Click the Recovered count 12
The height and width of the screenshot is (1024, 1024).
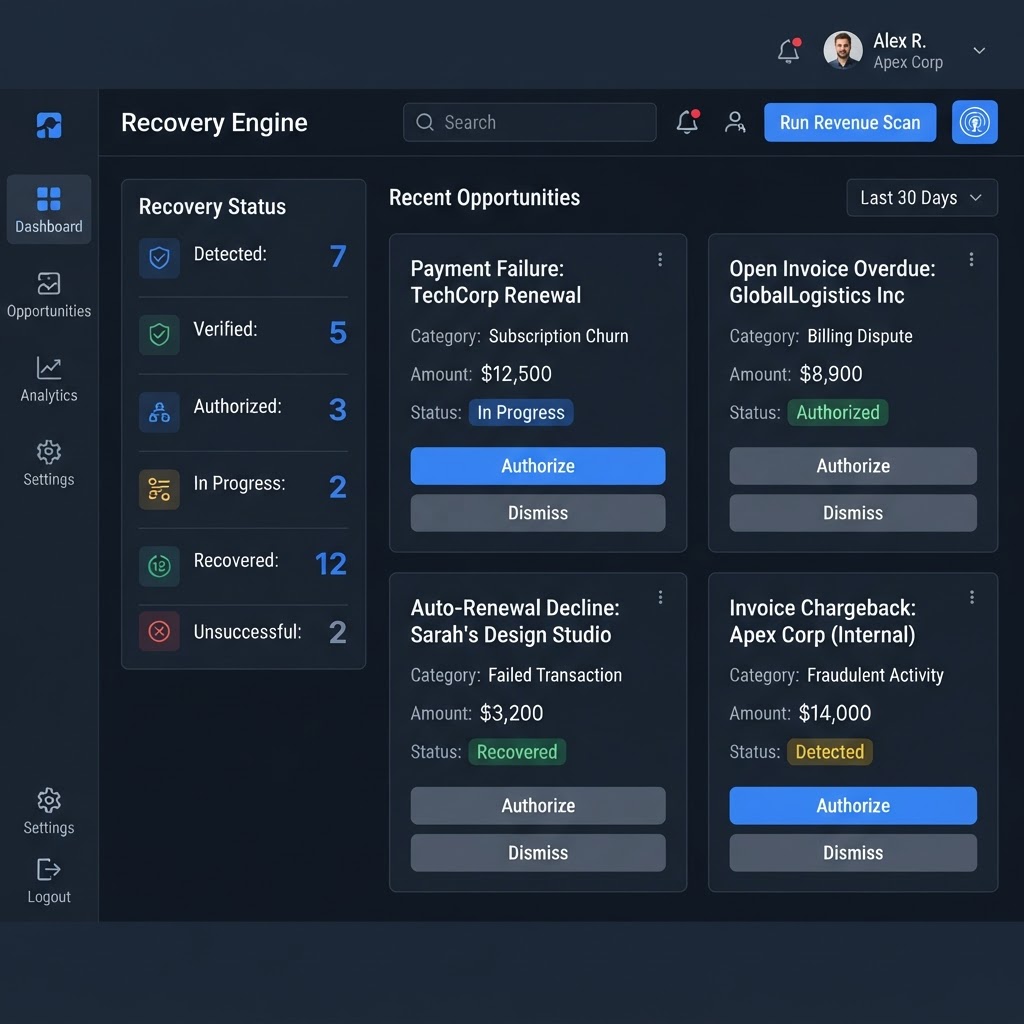pyautogui.click(x=330, y=564)
